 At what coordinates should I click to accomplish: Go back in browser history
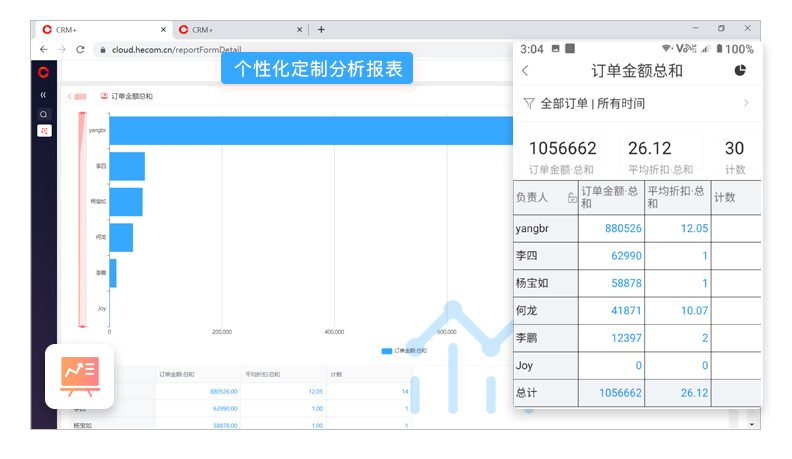pyautogui.click(x=43, y=49)
